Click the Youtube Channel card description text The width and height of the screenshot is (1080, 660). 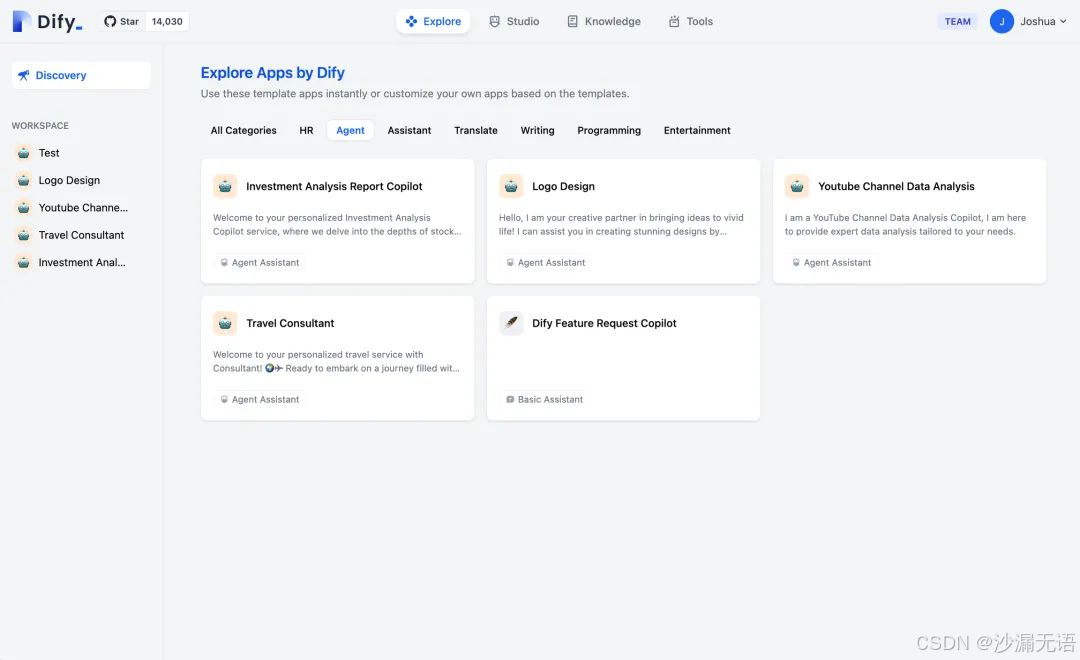pos(905,225)
